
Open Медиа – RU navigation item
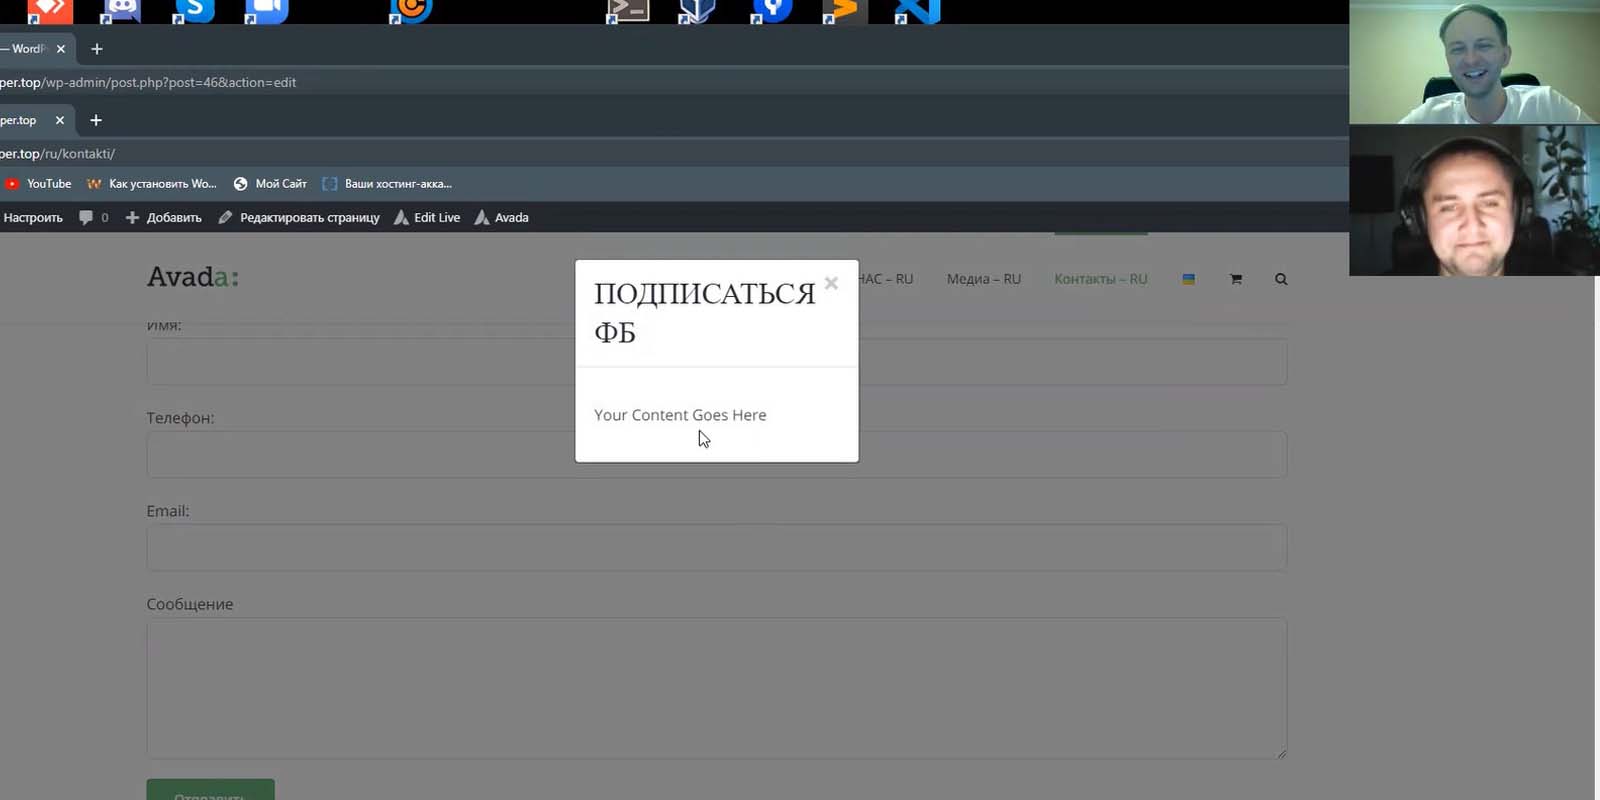(x=984, y=279)
